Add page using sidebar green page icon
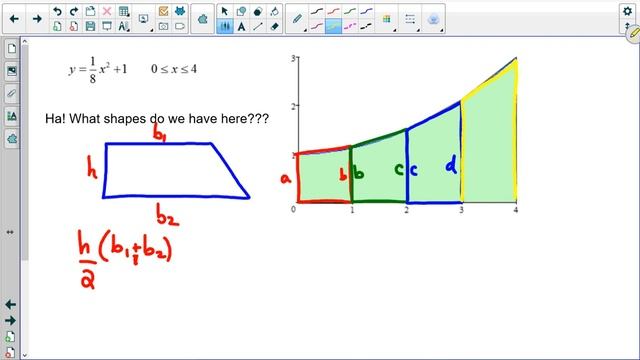This screenshot has width=640, height=360. click(x=10, y=337)
